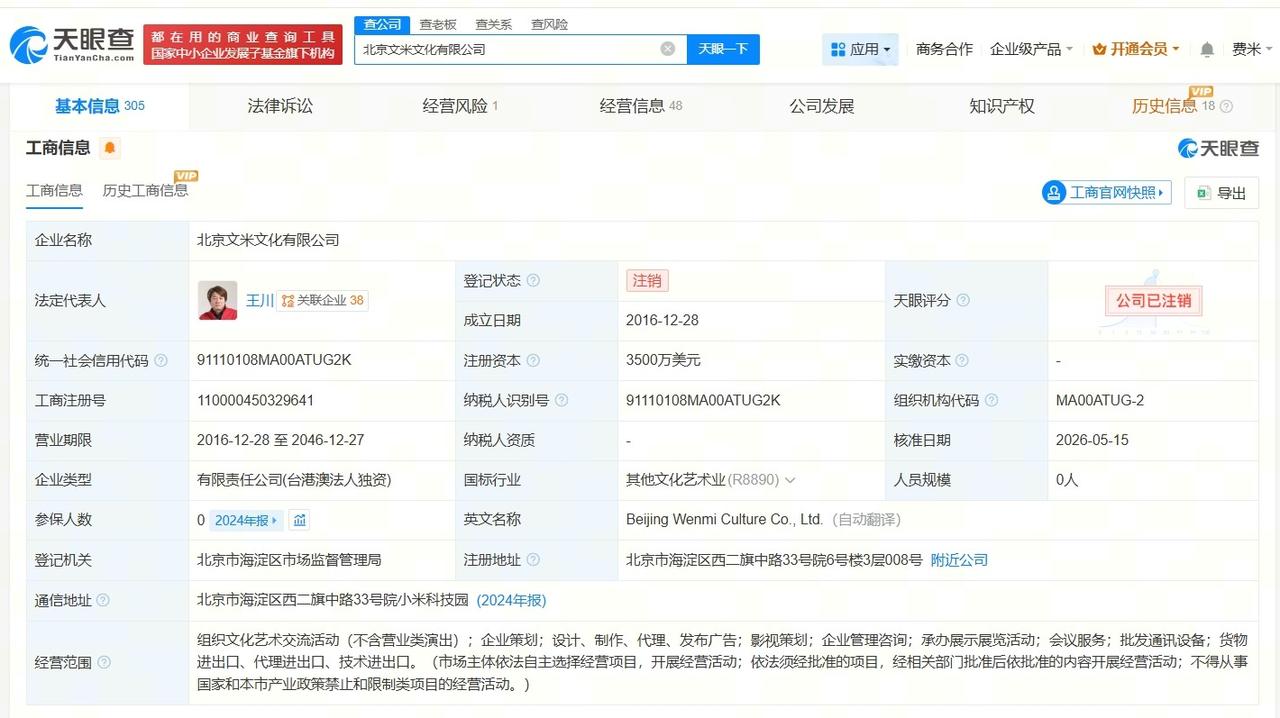Switch to the 经营信息 tab
The width and height of the screenshot is (1280, 718).
point(641,106)
